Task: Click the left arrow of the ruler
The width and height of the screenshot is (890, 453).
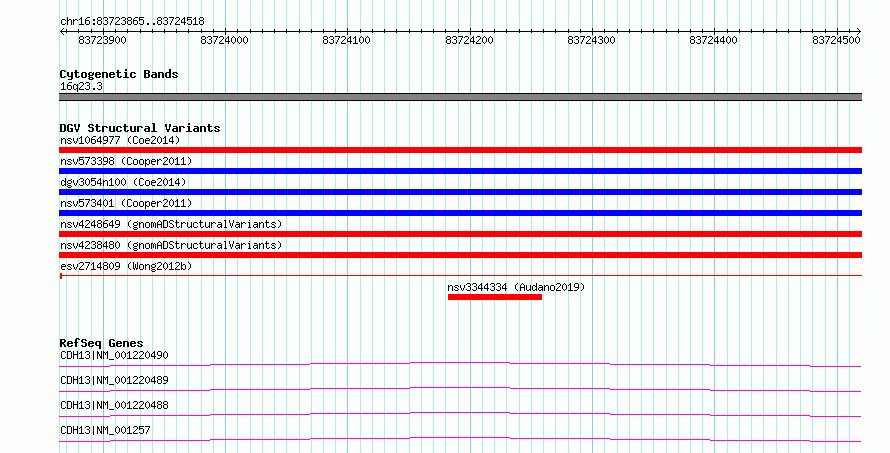Action: 62,31
